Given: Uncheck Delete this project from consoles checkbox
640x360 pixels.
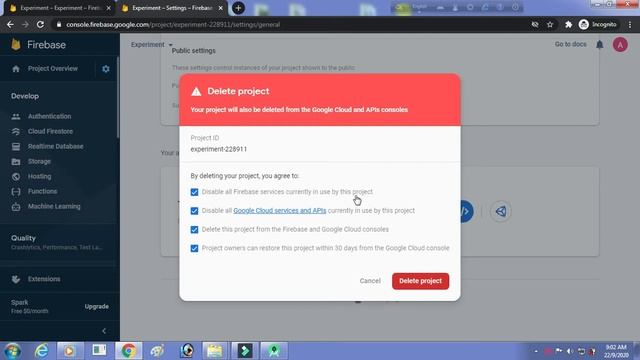Looking at the screenshot, I should point(194,230).
